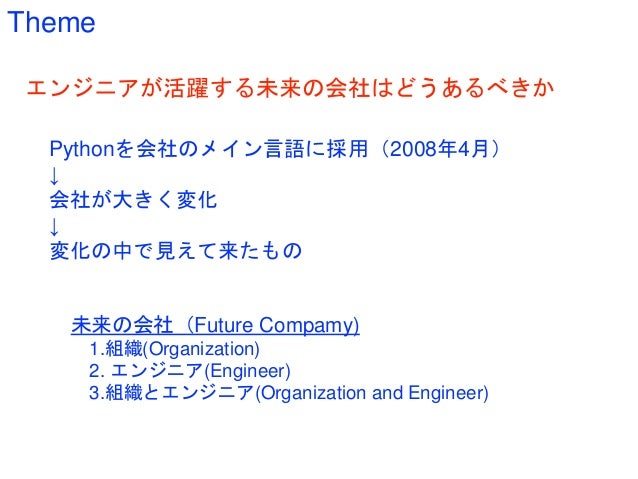Click 'あるべきか' at end of red headline
The height and width of the screenshot is (479, 638).
(x=498, y=88)
